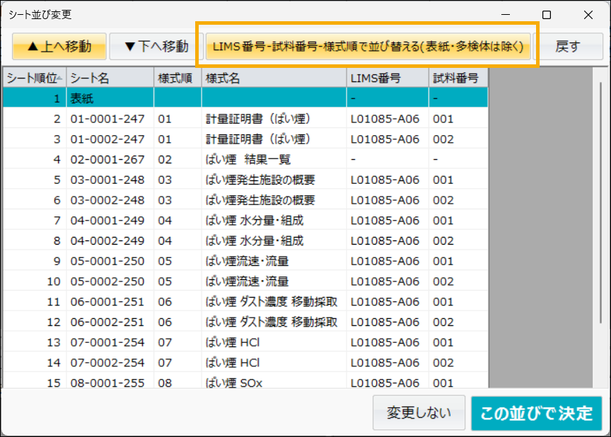Click the シート並び変更 window title
The image size is (611, 437).
coord(40,15)
